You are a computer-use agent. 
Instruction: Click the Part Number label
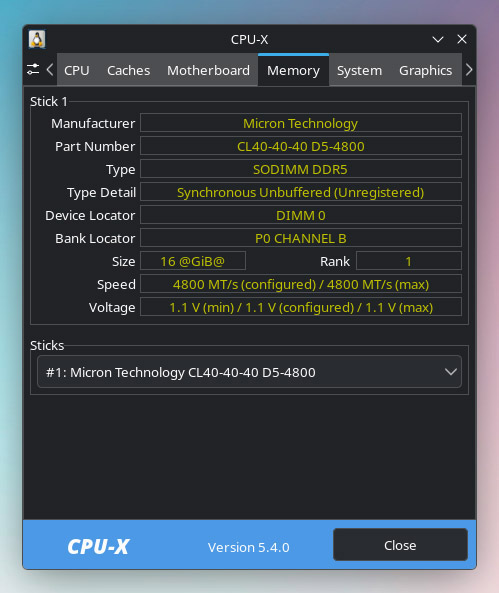click(95, 146)
